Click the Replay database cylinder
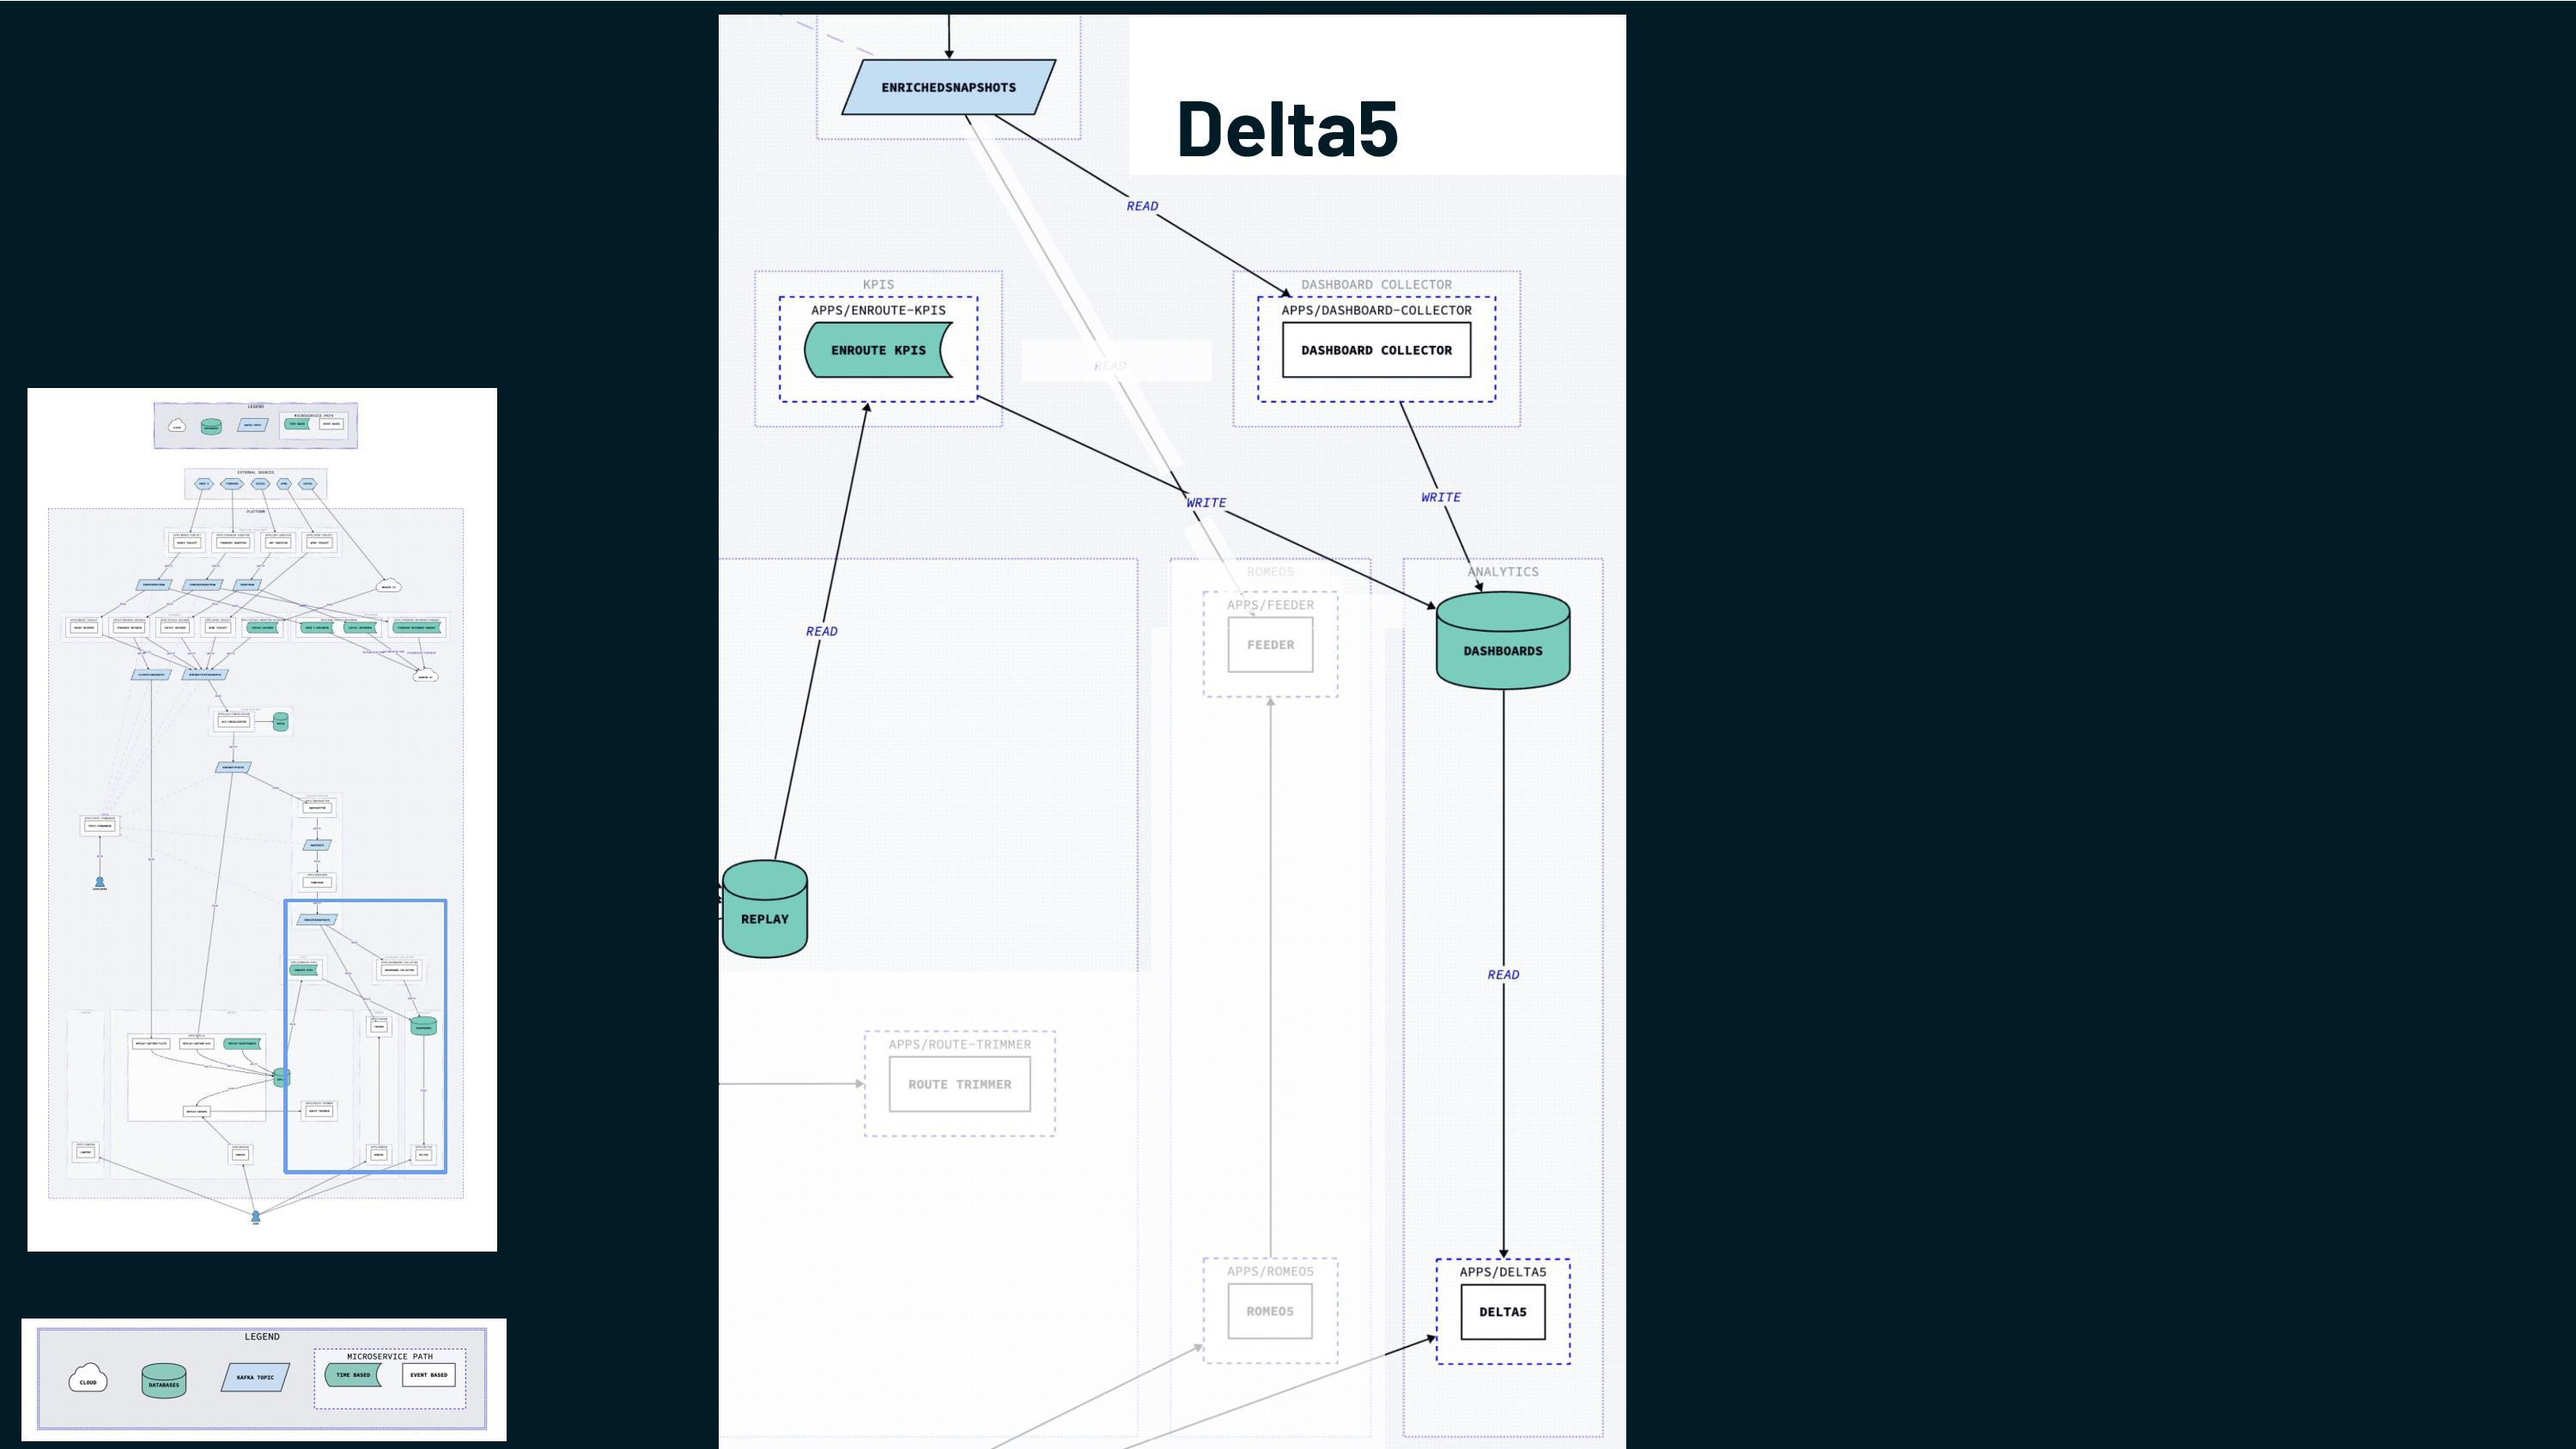Viewport: 2576px width, 1449px height. pyautogui.click(x=764, y=911)
